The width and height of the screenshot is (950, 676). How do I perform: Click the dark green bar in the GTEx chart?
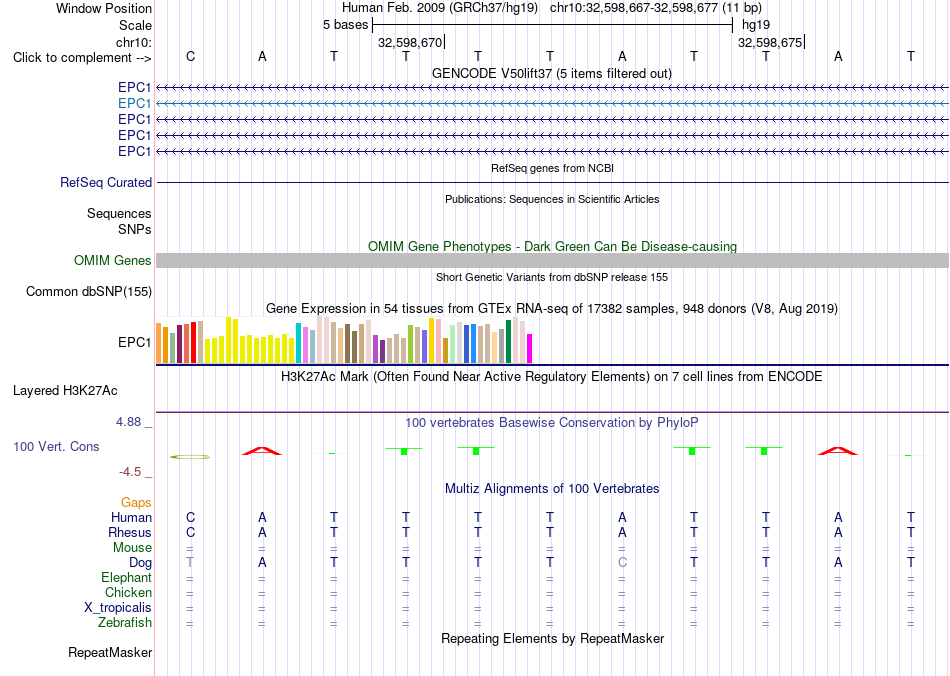point(508,342)
